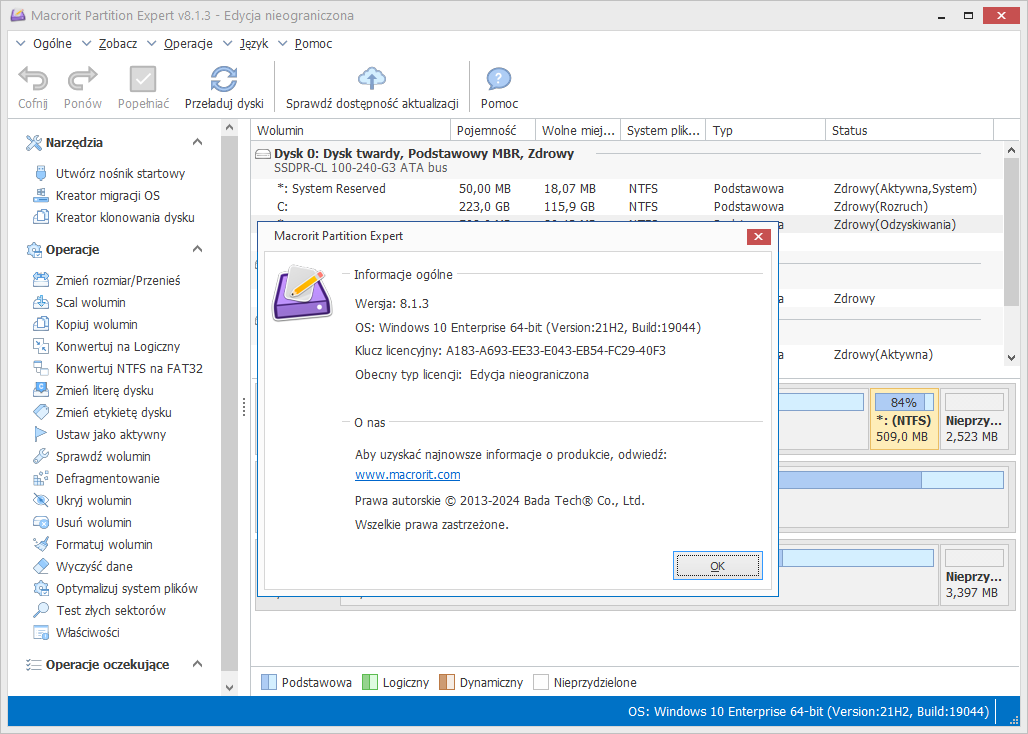Click Kreator migracji OS icon
The height and width of the screenshot is (734, 1028).
(41, 195)
